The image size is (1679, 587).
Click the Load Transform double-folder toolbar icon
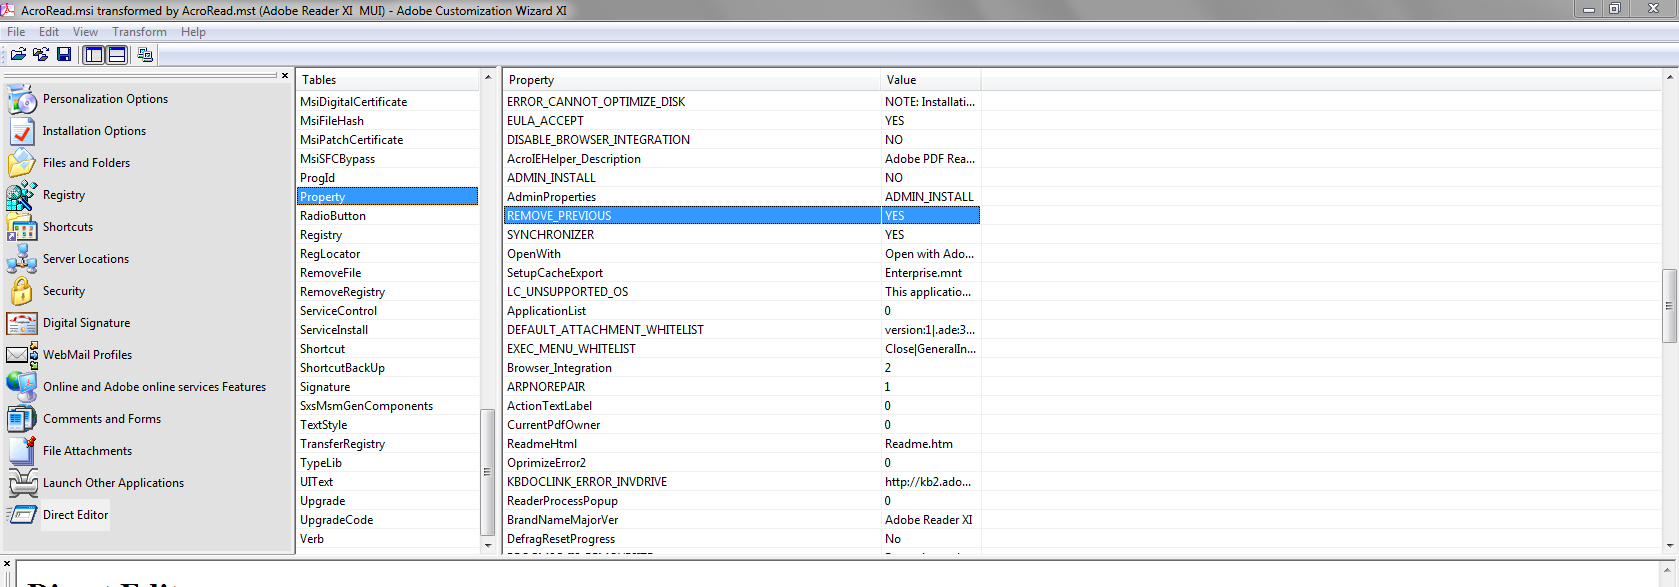tap(41, 54)
